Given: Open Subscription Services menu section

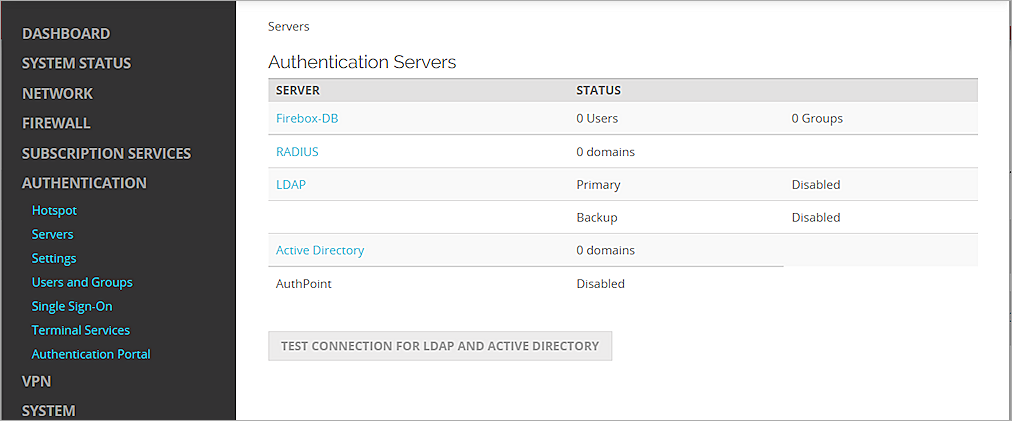Looking at the screenshot, I should point(106,154).
